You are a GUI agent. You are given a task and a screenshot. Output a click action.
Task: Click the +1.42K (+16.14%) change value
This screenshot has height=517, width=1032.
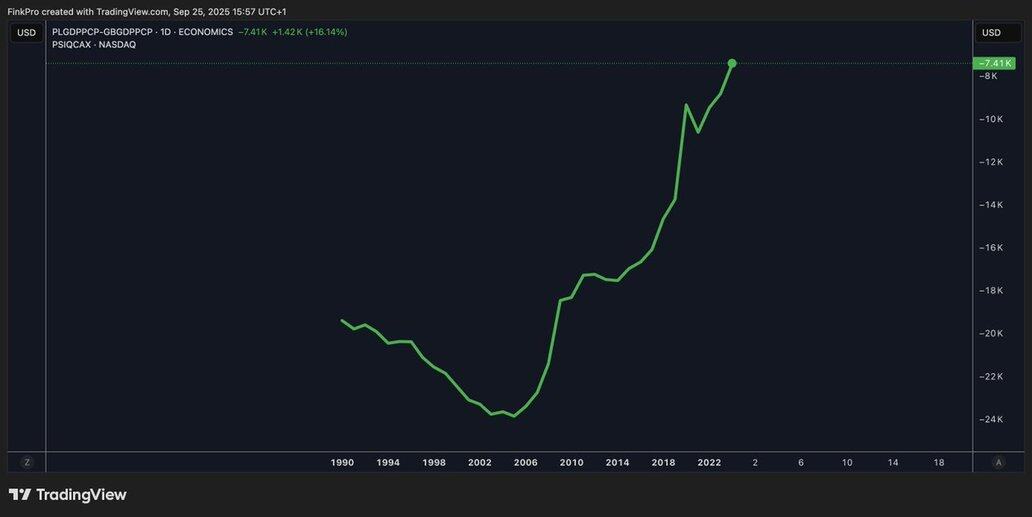point(309,32)
